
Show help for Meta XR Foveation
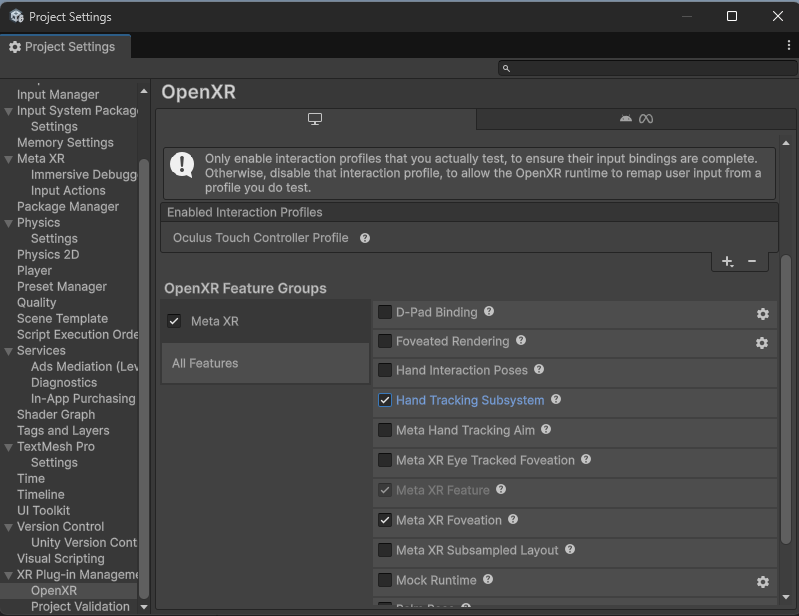tap(513, 519)
